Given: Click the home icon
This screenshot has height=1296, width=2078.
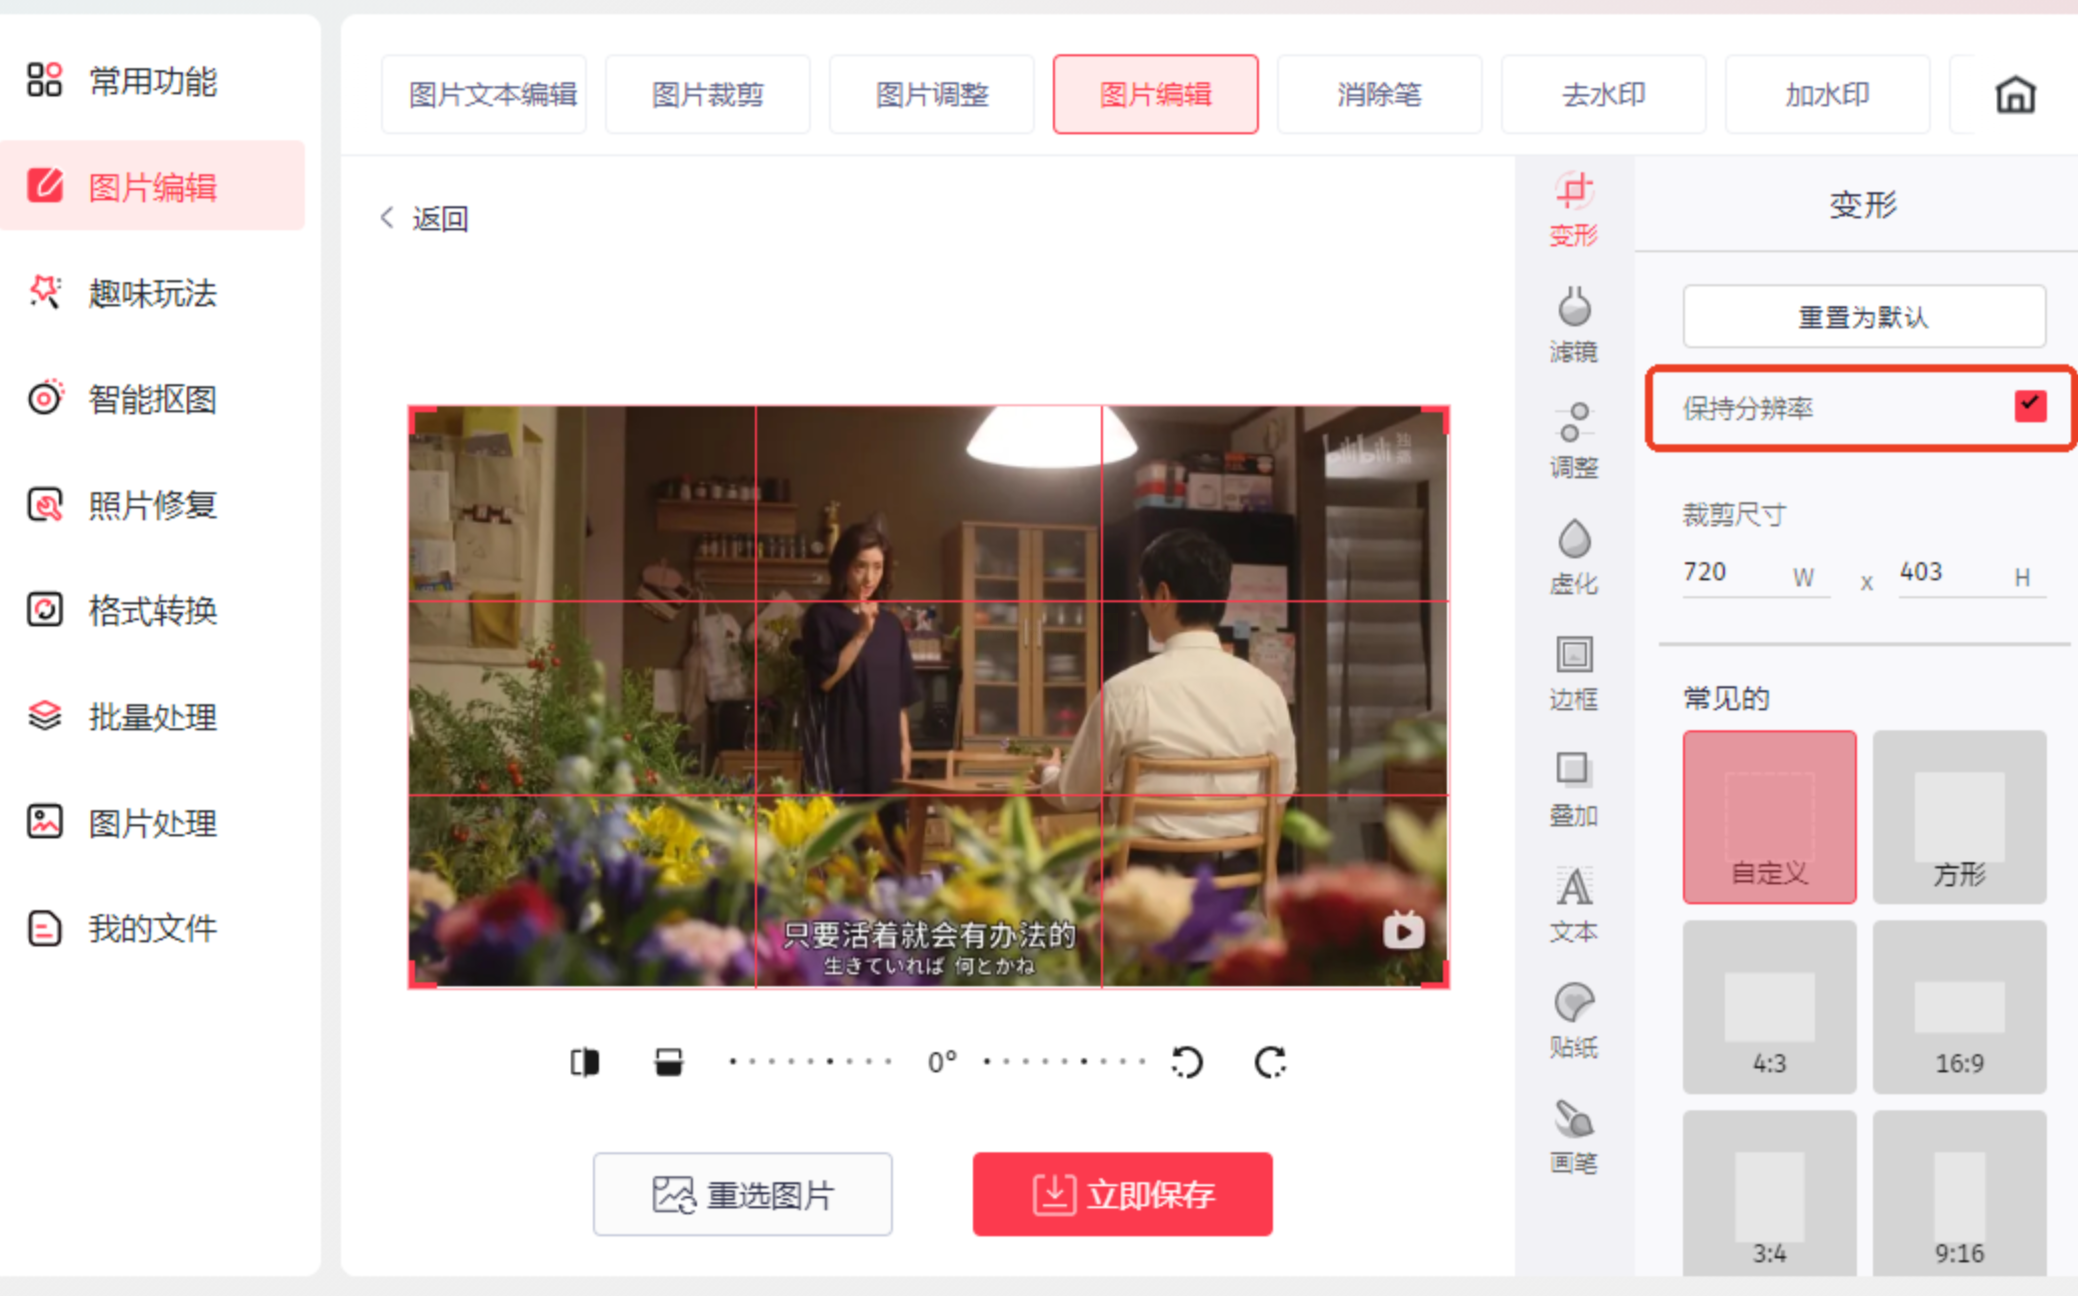Looking at the screenshot, I should (x=2014, y=95).
